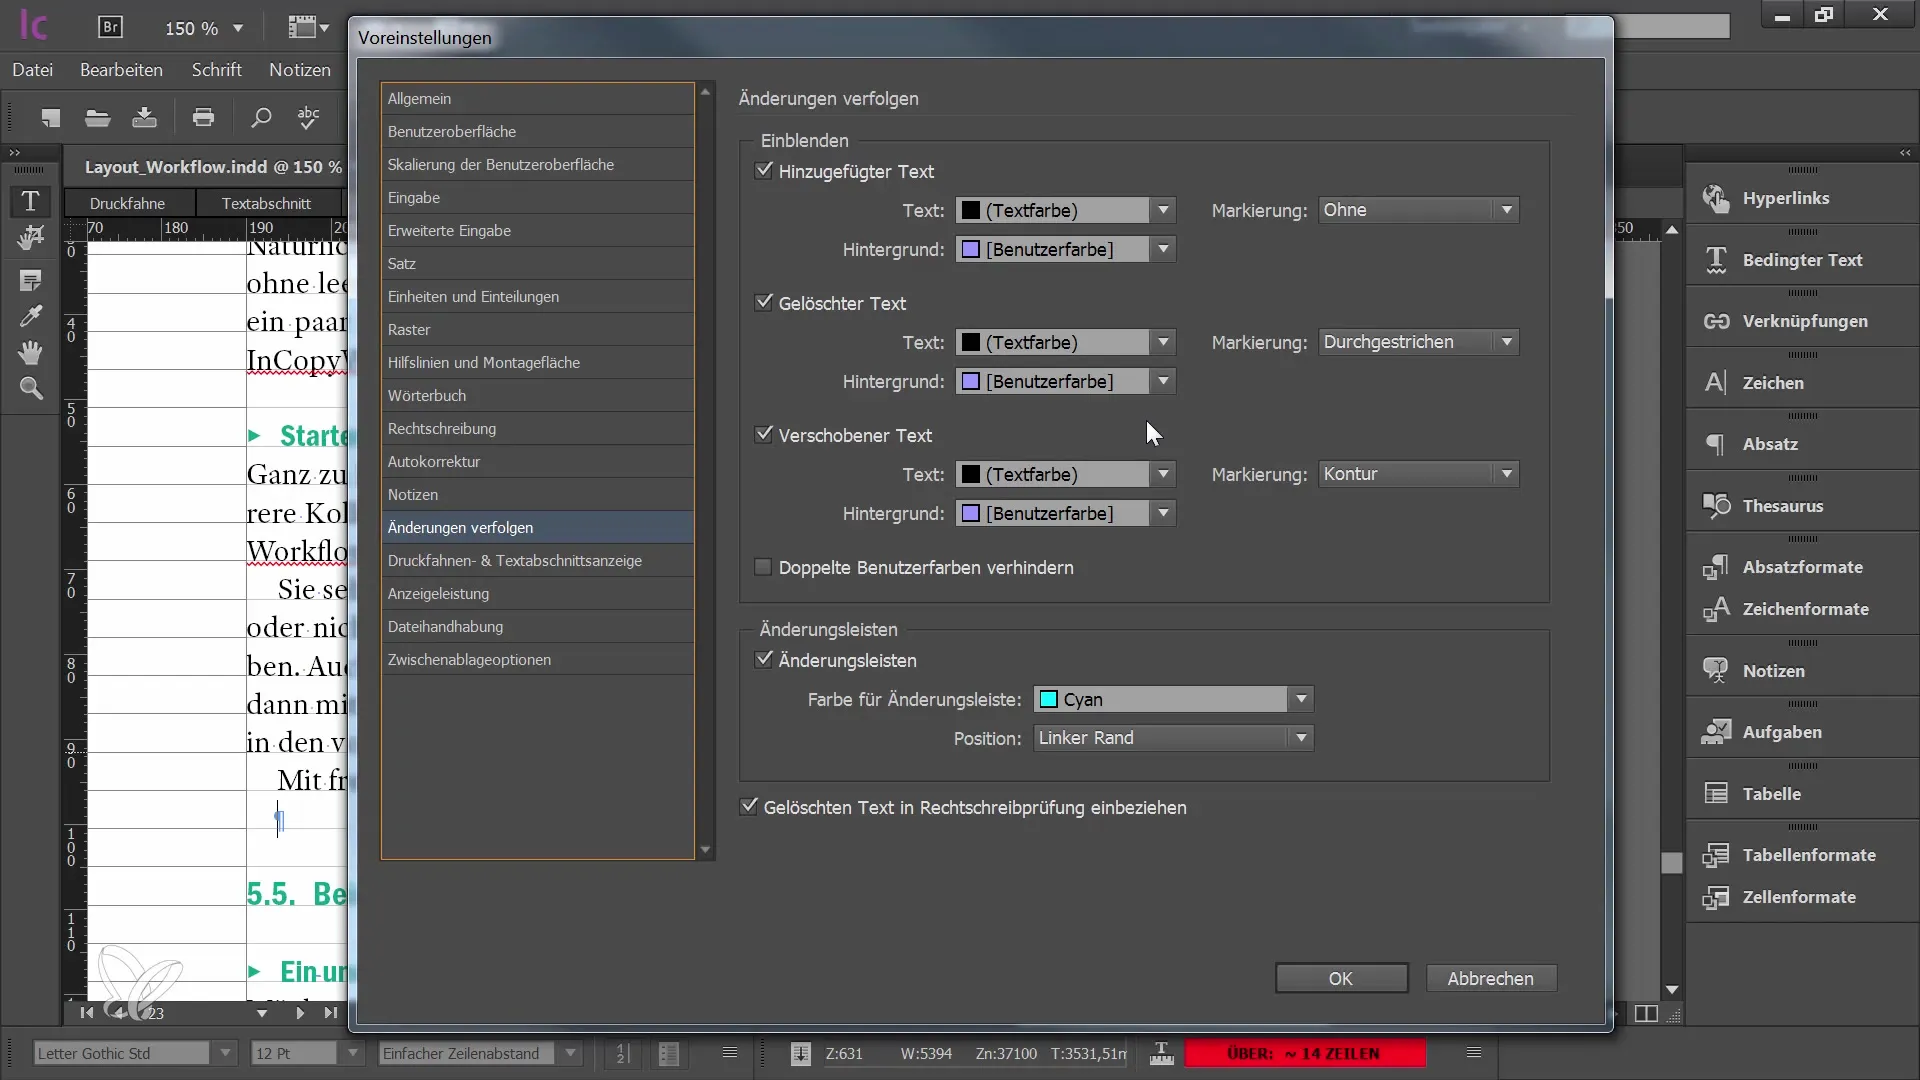
Task: Expand Farbe für Änderungsleiste color dropdown
Action: point(1302,699)
